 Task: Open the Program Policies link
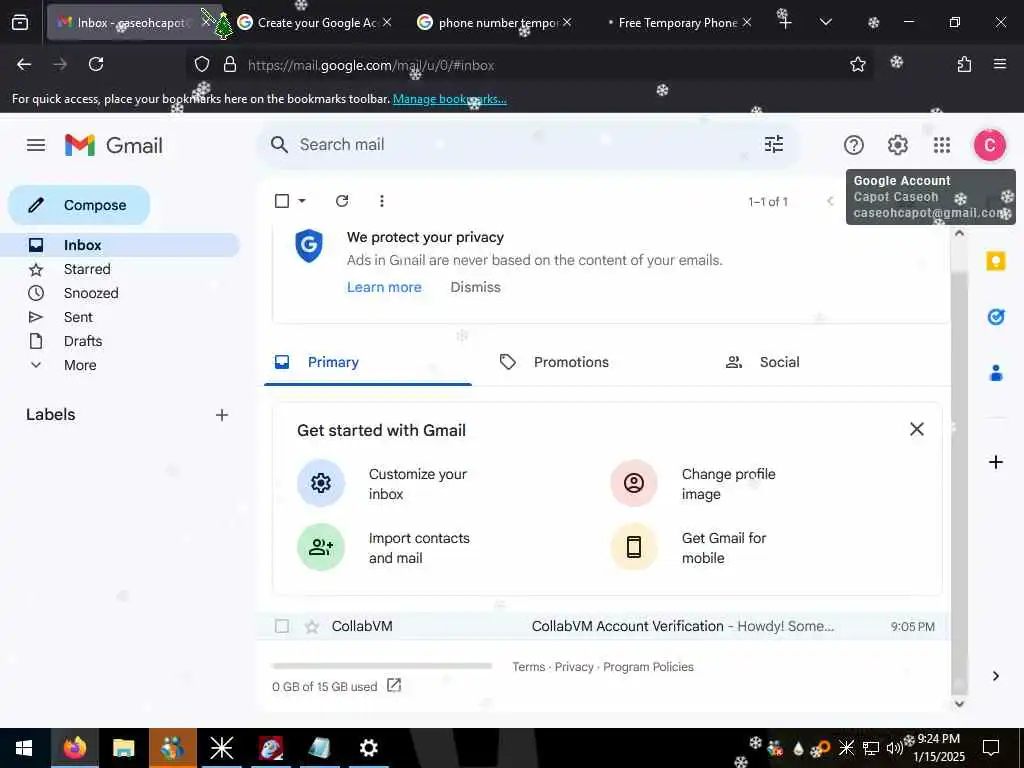[648, 667]
